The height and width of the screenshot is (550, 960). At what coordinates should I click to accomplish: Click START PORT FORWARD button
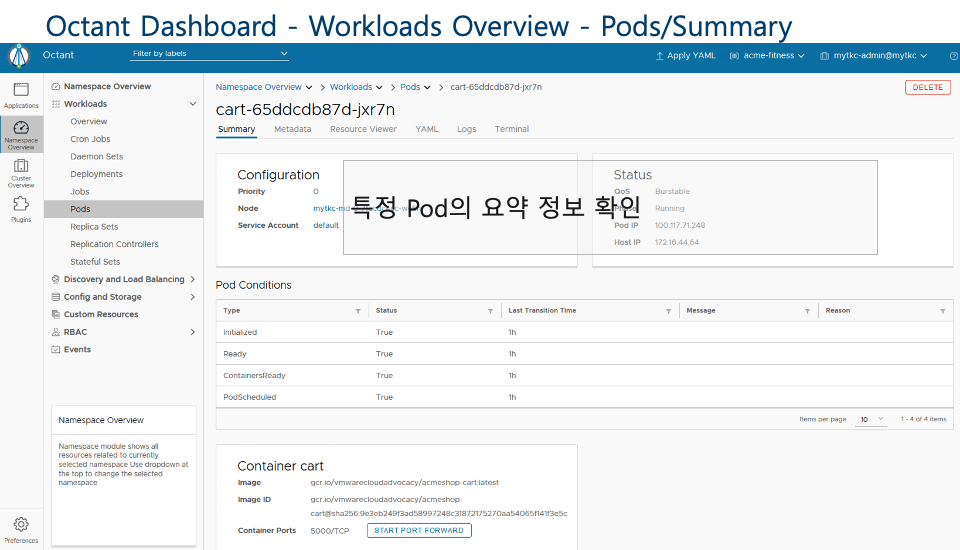419,530
